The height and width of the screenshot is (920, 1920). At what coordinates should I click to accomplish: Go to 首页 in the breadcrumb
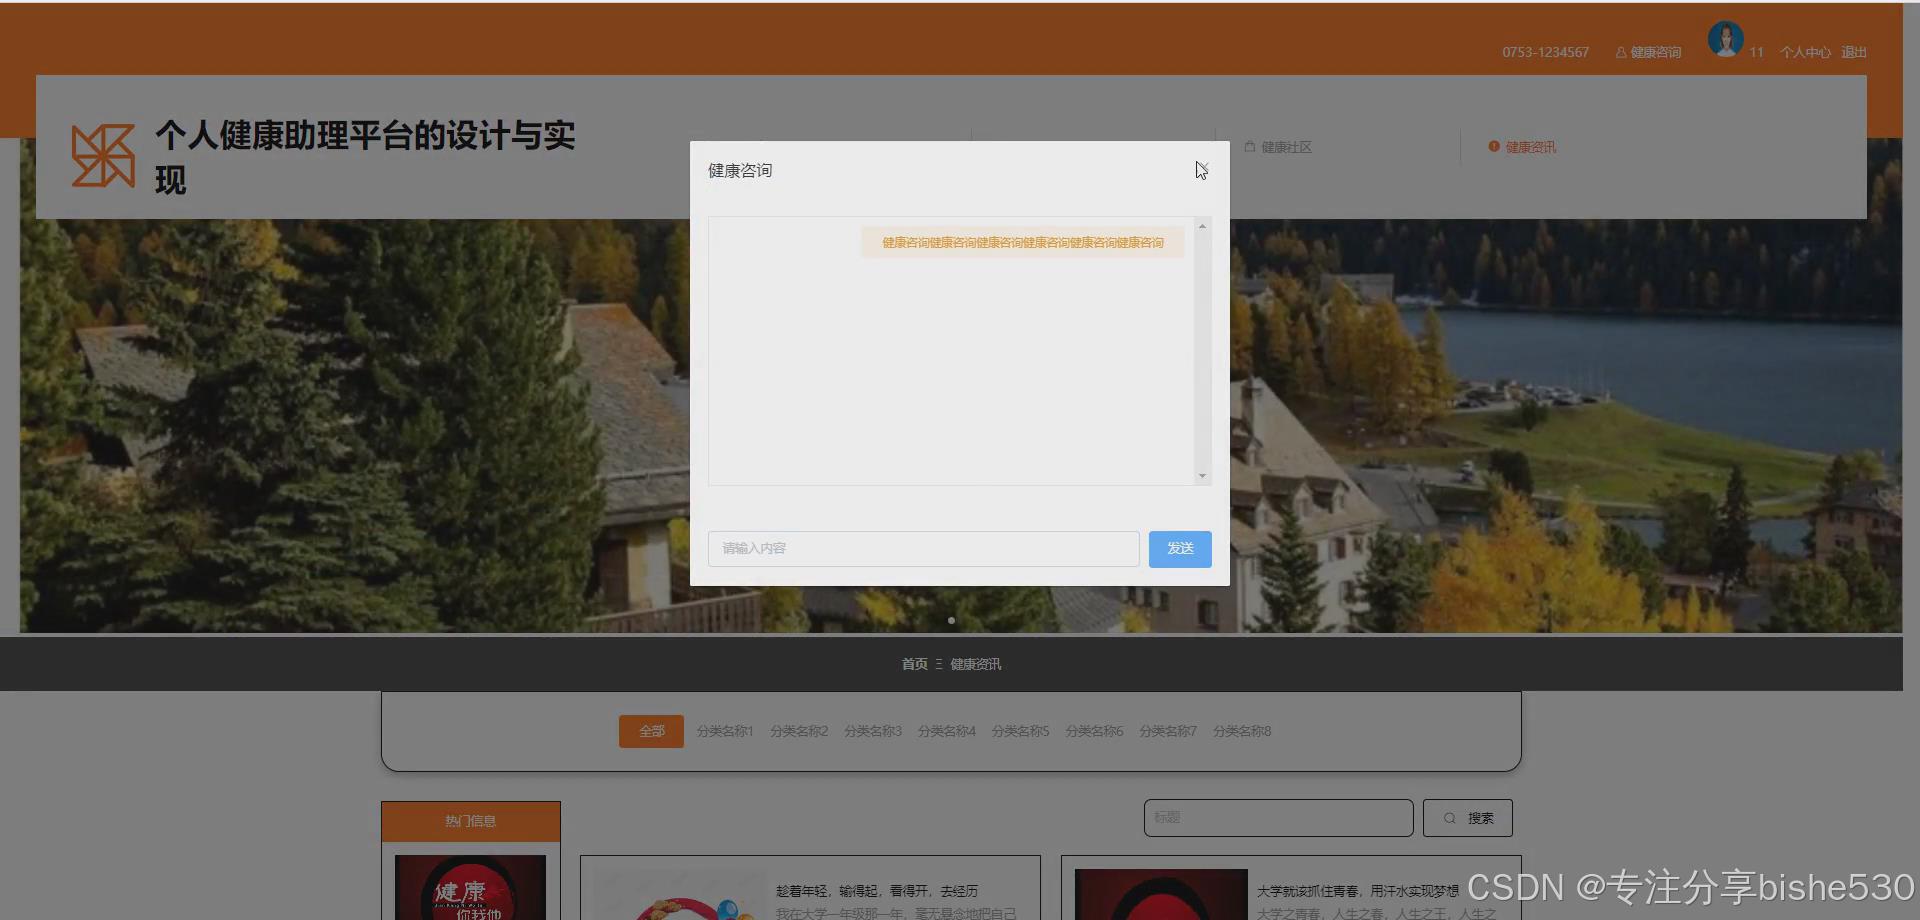tap(914, 664)
